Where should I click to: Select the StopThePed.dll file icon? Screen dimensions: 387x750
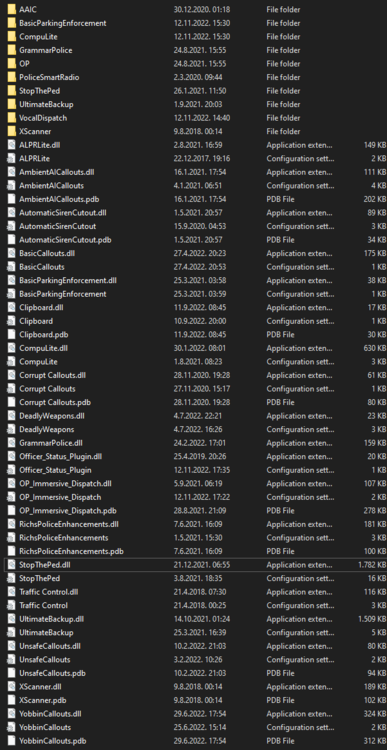click(x=11, y=565)
